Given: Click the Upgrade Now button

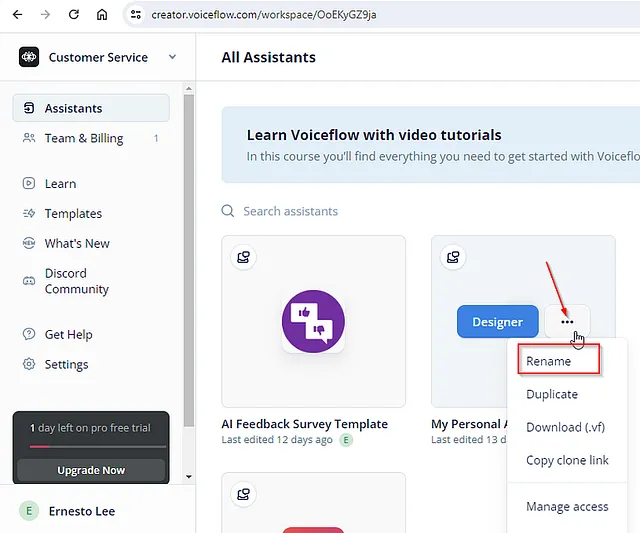Looking at the screenshot, I should pos(91,470).
